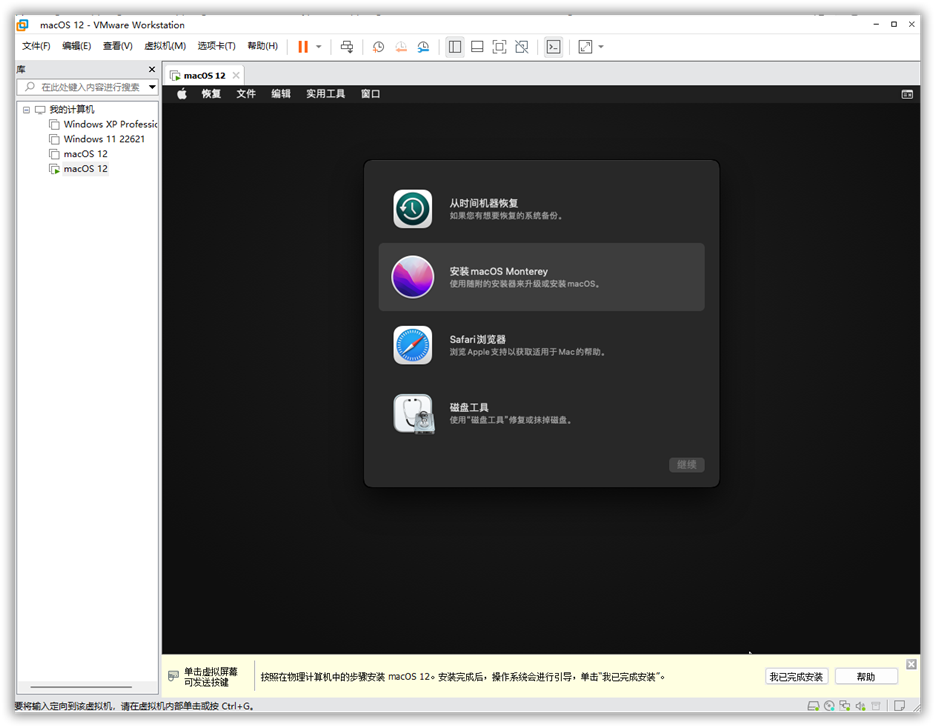
Task: Click the keyboard hint icon in hint bar
Action: pyautogui.click(x=173, y=676)
